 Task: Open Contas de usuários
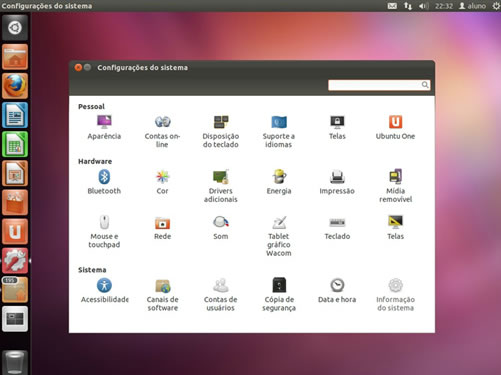[x=221, y=295]
